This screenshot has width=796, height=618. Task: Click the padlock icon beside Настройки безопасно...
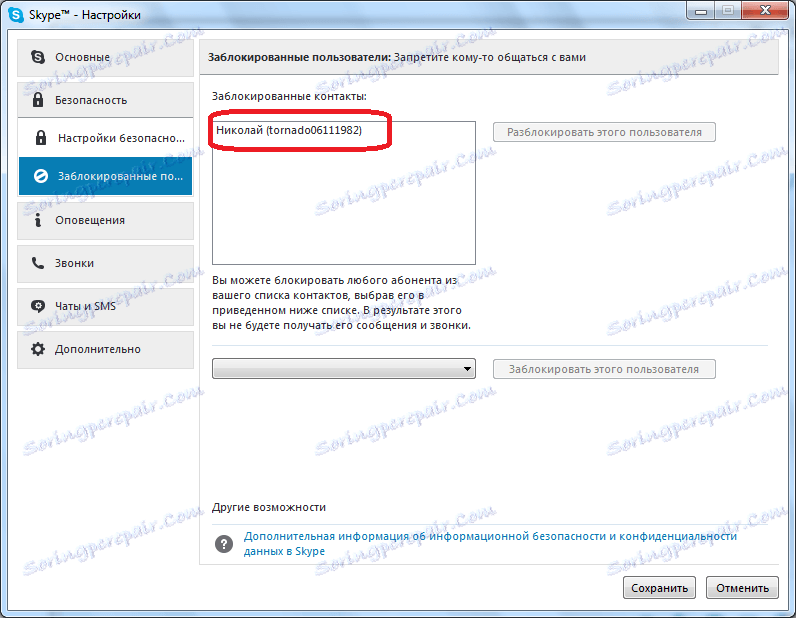click(x=41, y=138)
